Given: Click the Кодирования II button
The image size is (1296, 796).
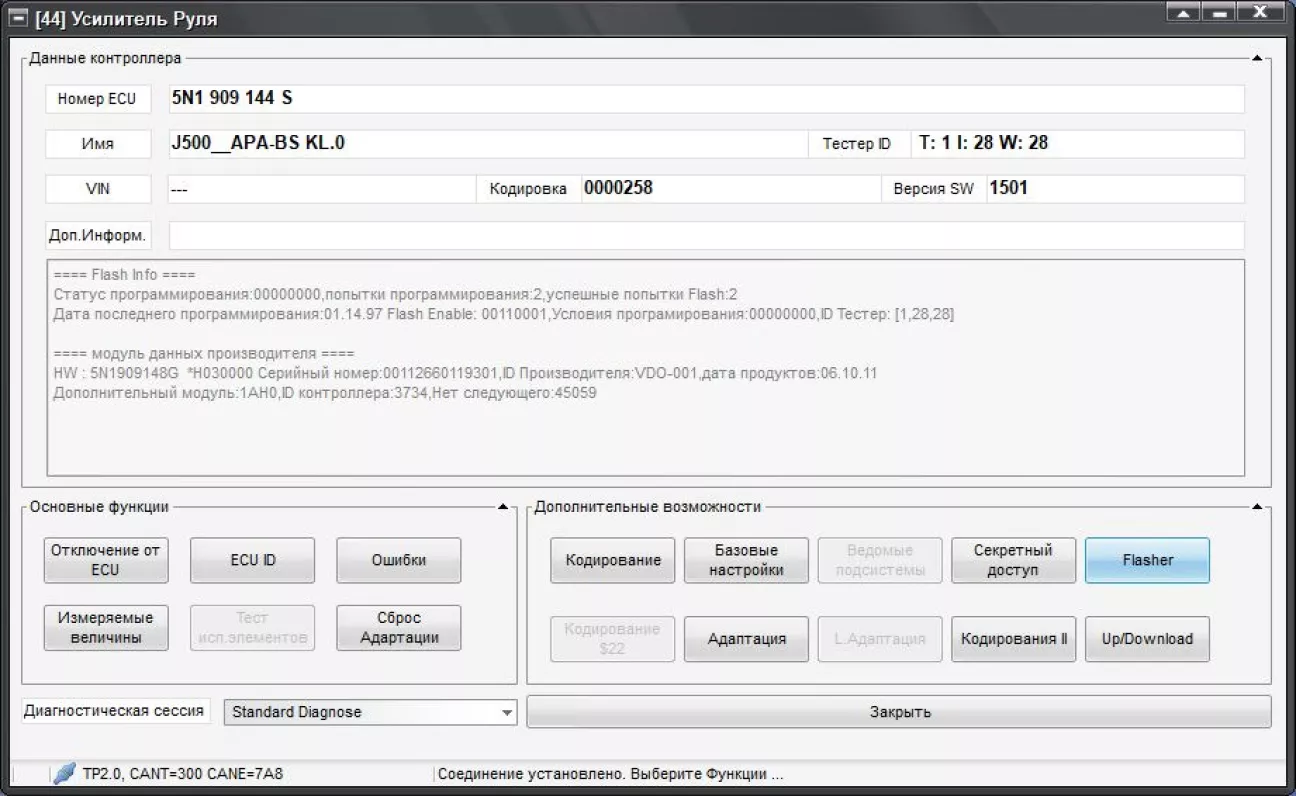Looking at the screenshot, I should tap(1012, 639).
